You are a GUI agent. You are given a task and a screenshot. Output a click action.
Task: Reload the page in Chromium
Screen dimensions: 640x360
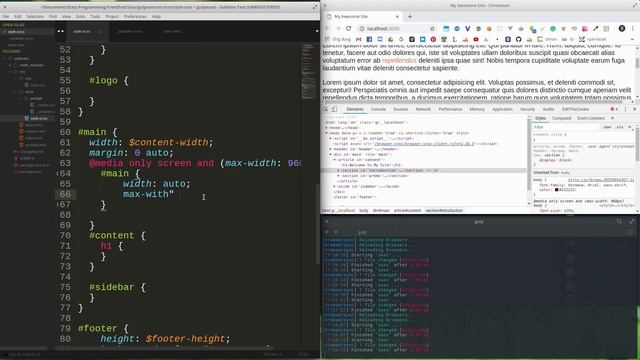pos(349,29)
